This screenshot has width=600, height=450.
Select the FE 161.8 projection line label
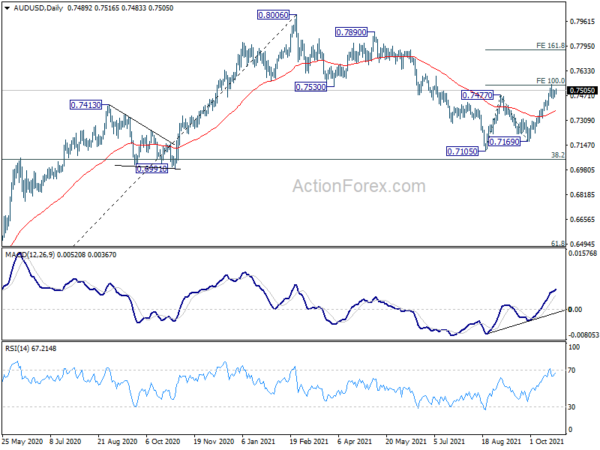tap(550, 46)
